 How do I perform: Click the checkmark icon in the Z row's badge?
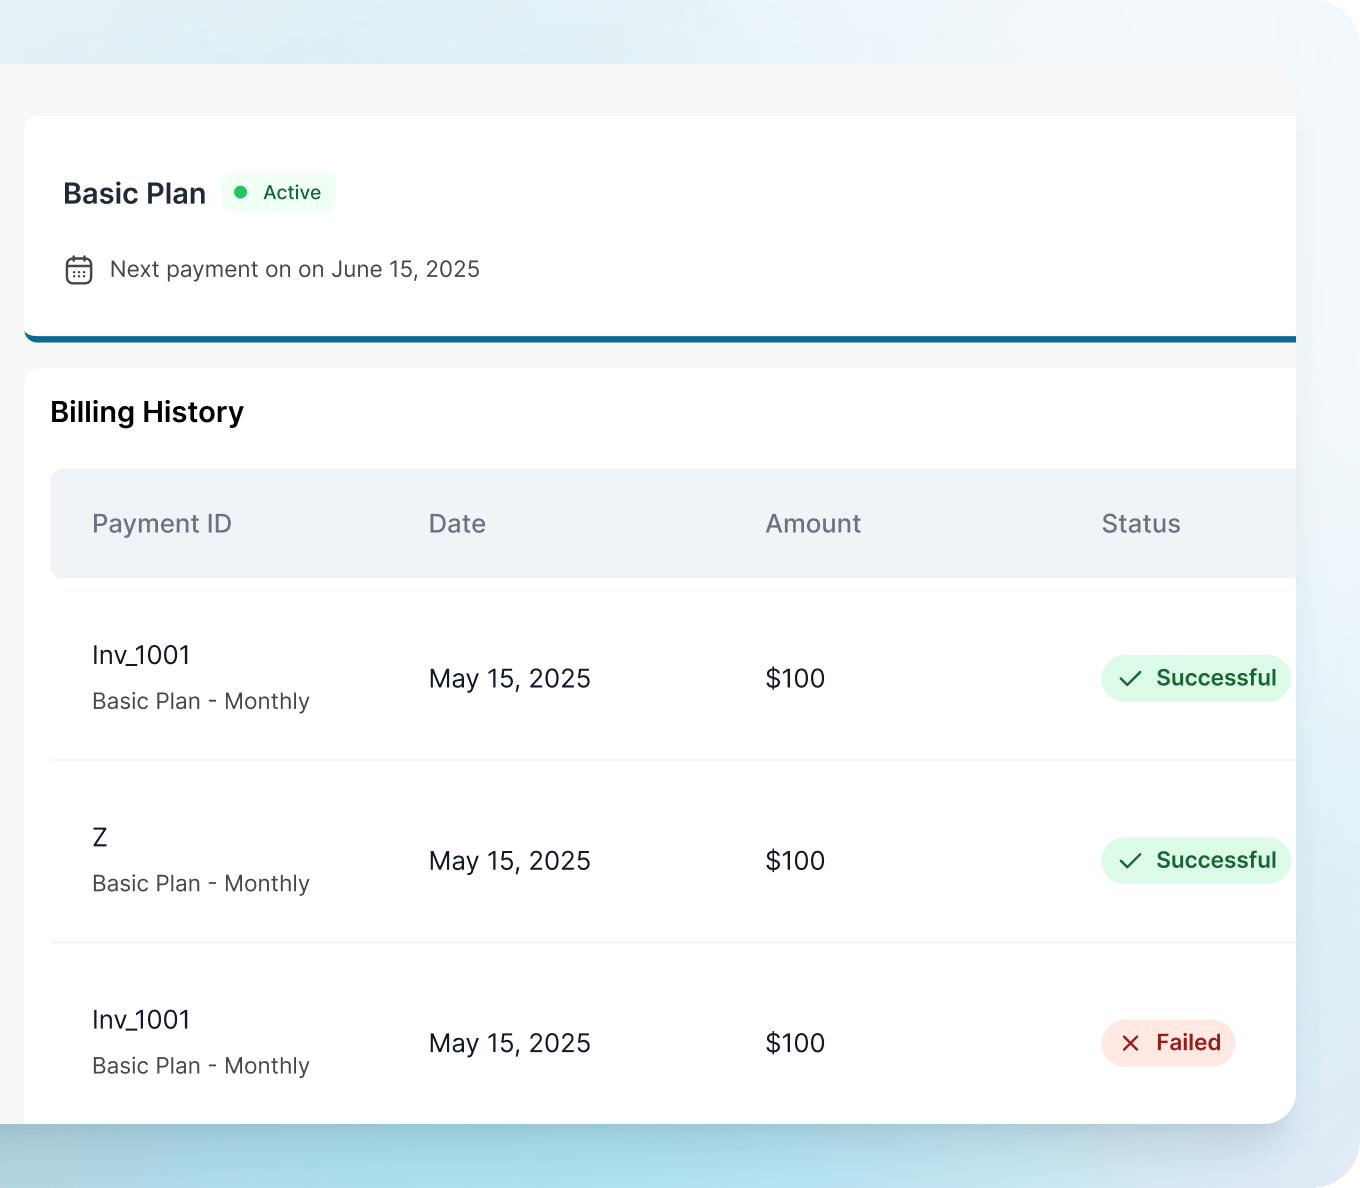(x=1130, y=861)
